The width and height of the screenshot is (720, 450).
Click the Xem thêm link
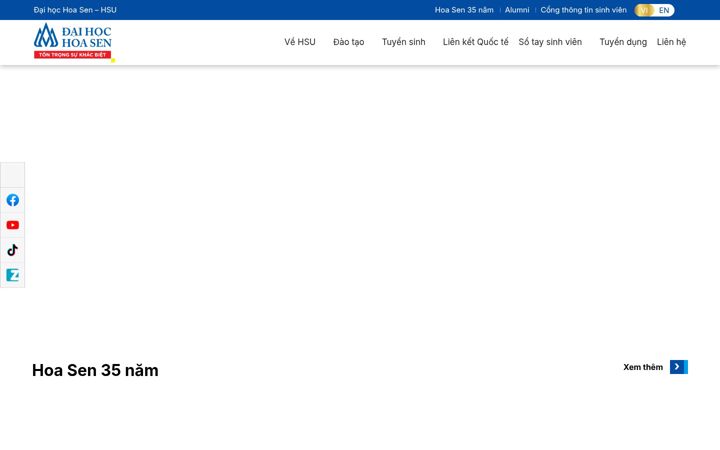tap(643, 367)
